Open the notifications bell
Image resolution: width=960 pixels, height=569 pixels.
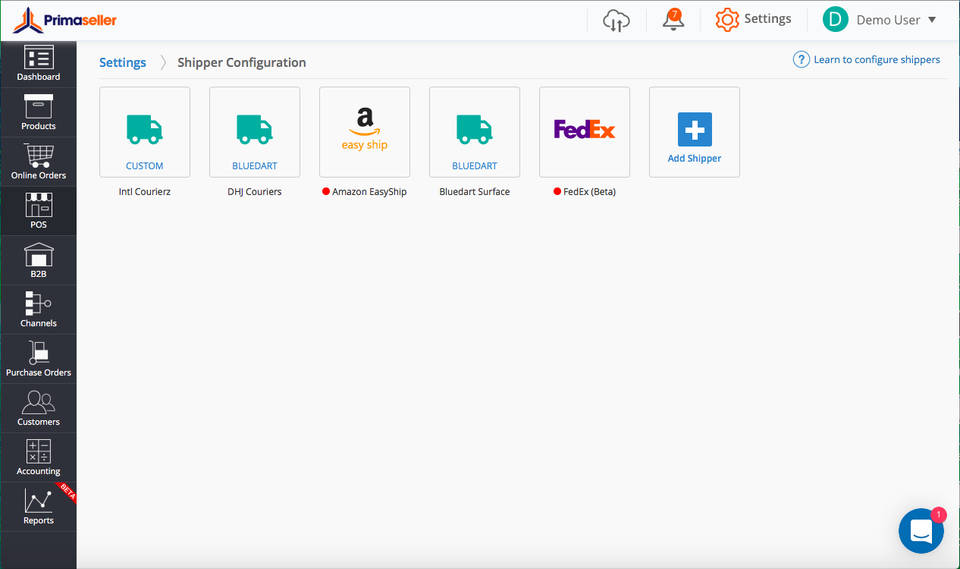pos(673,20)
